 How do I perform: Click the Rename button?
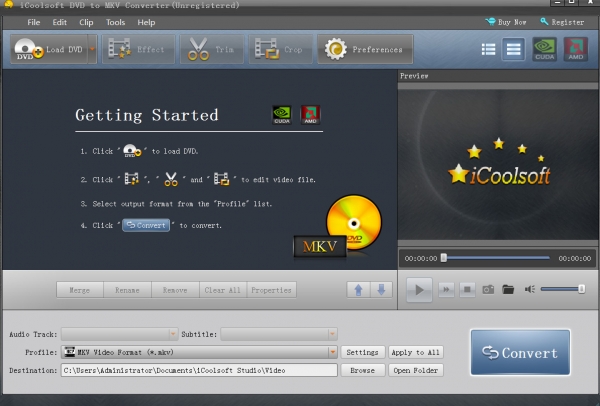coord(127,290)
